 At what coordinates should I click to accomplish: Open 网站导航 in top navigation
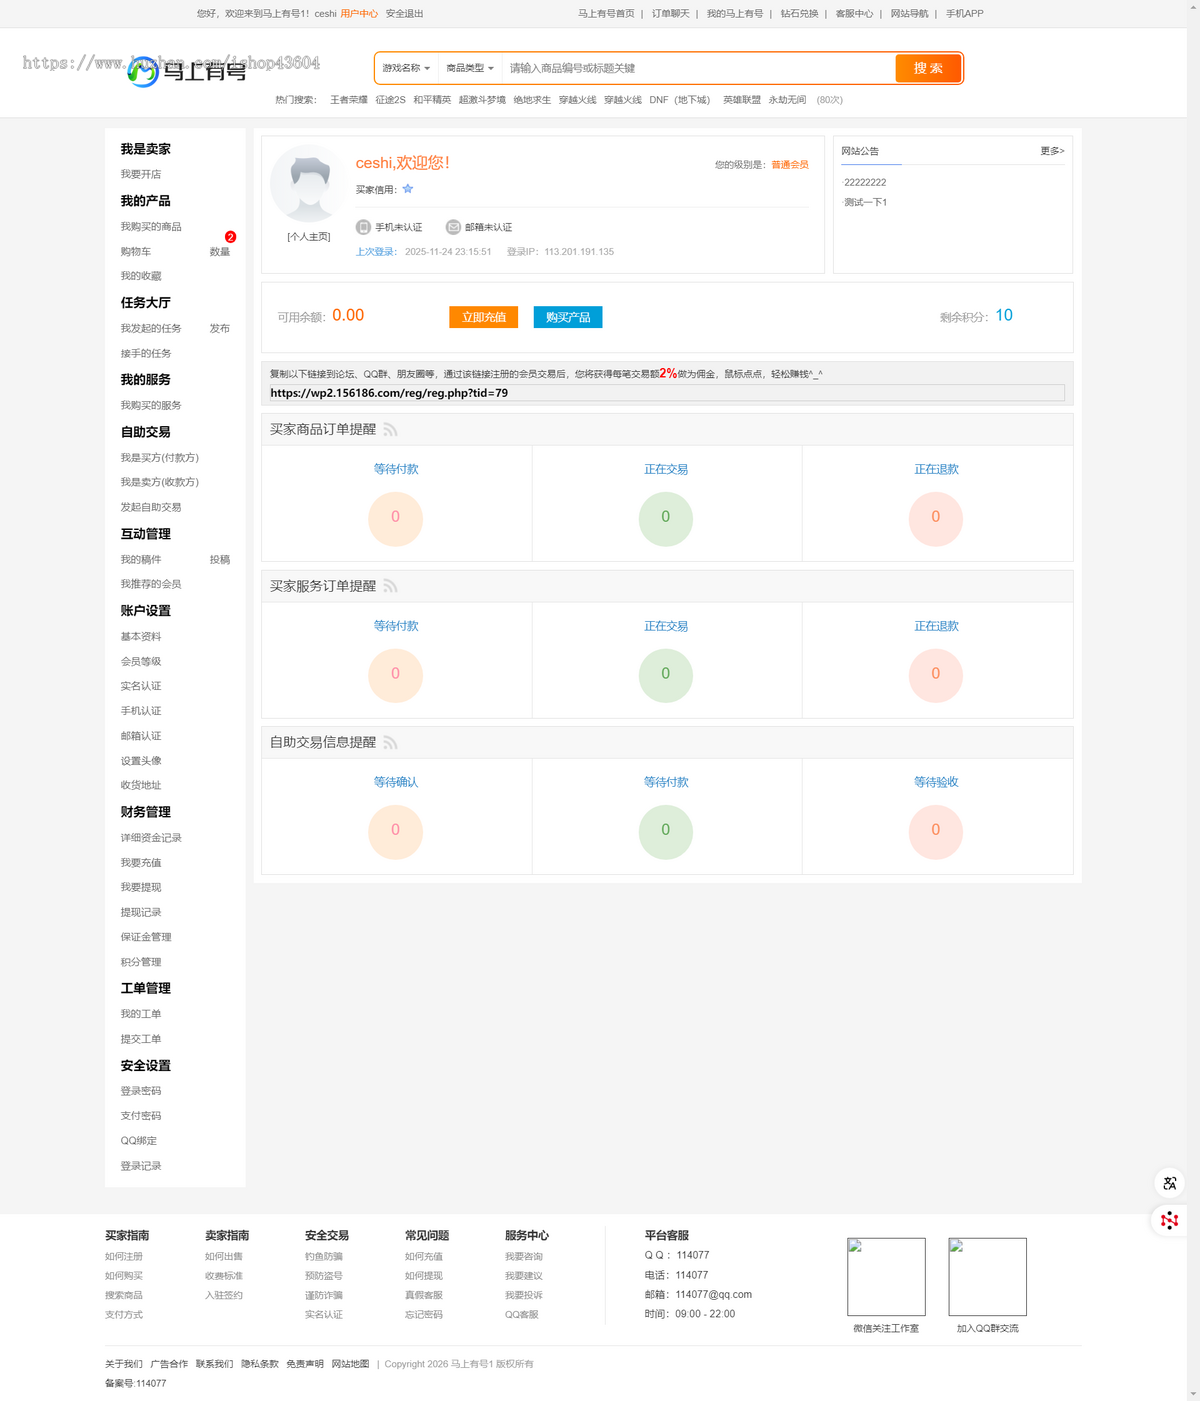[910, 14]
